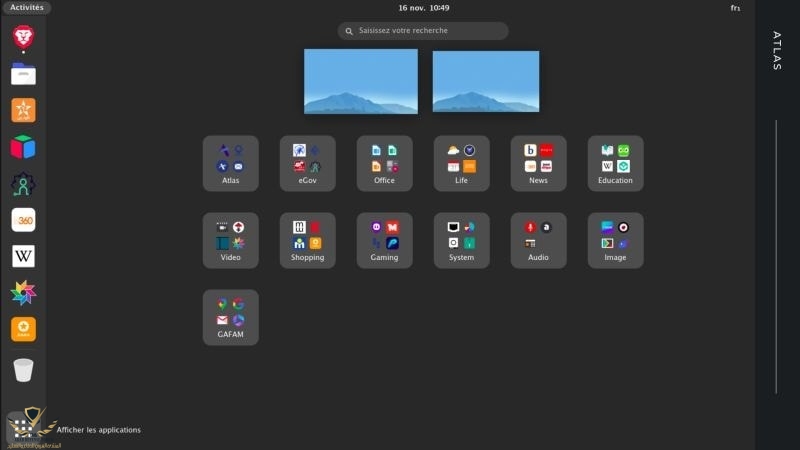This screenshot has height=450, width=800.
Task: Open the Atlas app folder
Action: 230,163
